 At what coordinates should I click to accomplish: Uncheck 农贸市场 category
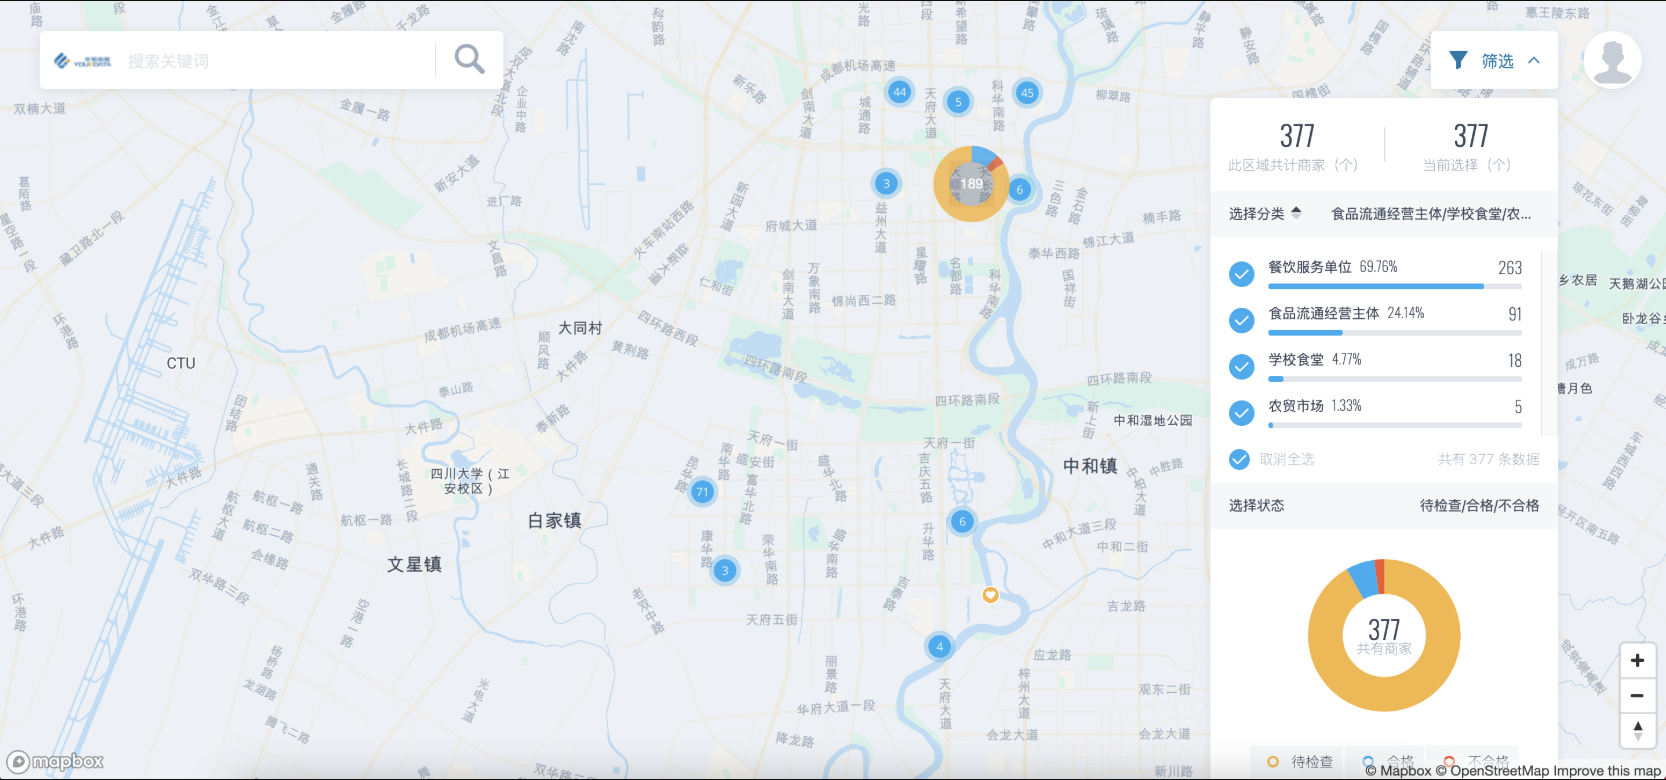click(1241, 412)
